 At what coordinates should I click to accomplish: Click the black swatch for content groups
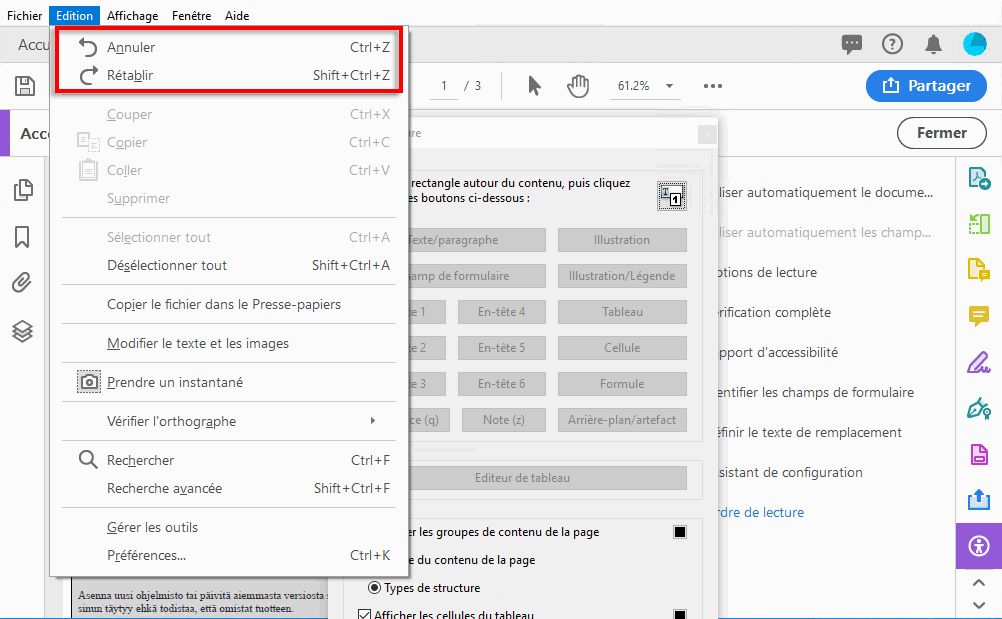(x=680, y=532)
